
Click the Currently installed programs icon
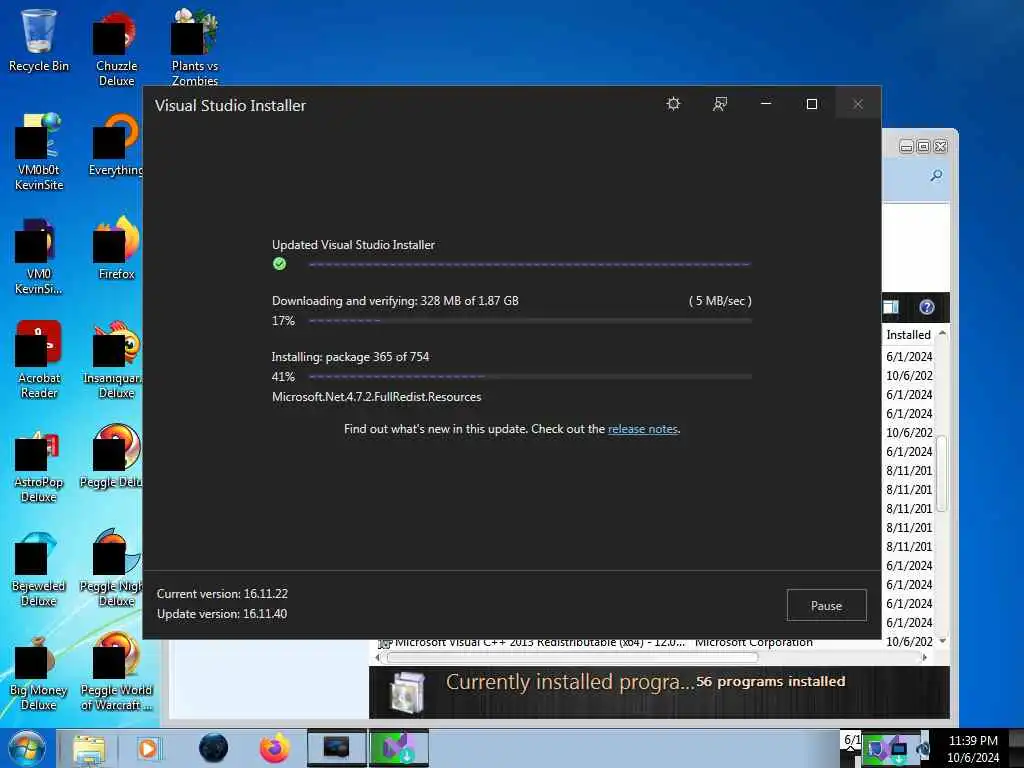coord(407,692)
